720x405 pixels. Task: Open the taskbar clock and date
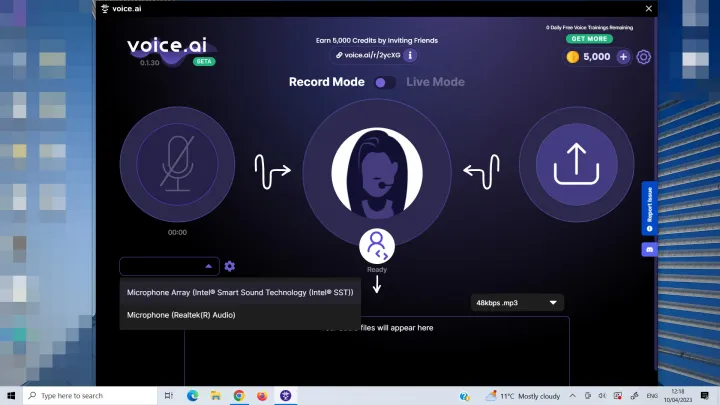[678, 396]
